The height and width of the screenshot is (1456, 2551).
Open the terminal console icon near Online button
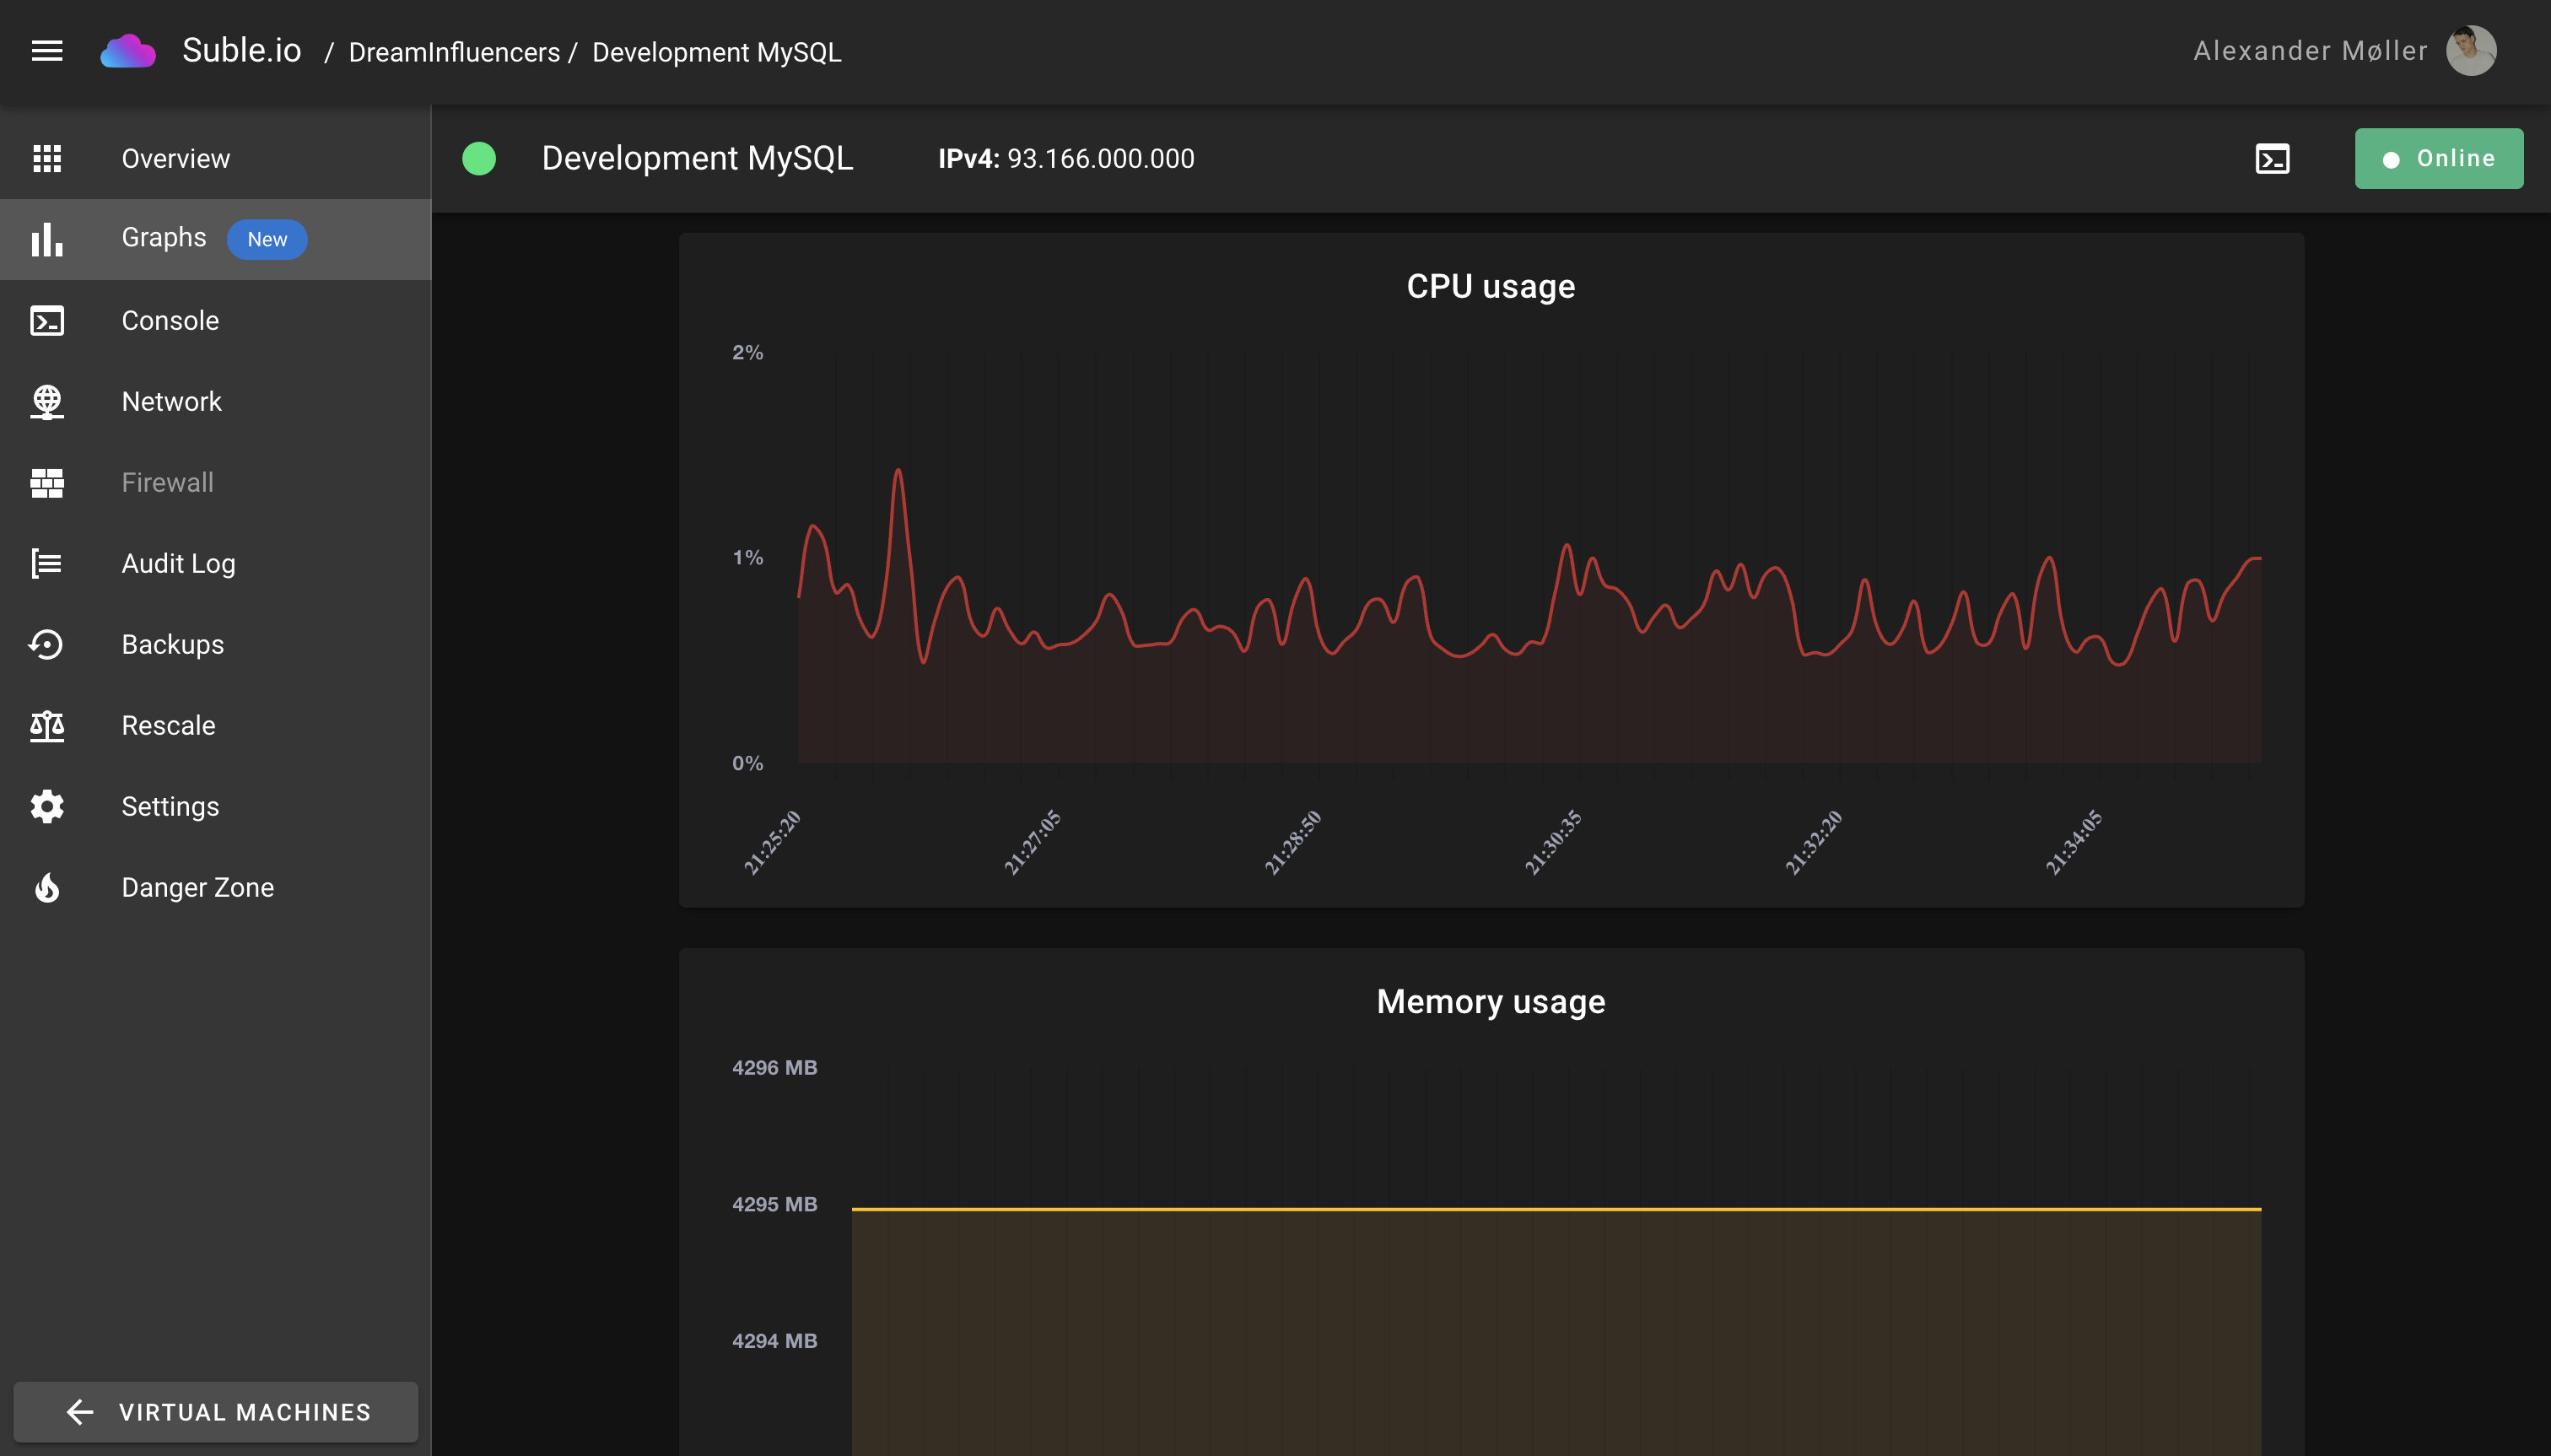click(2274, 157)
